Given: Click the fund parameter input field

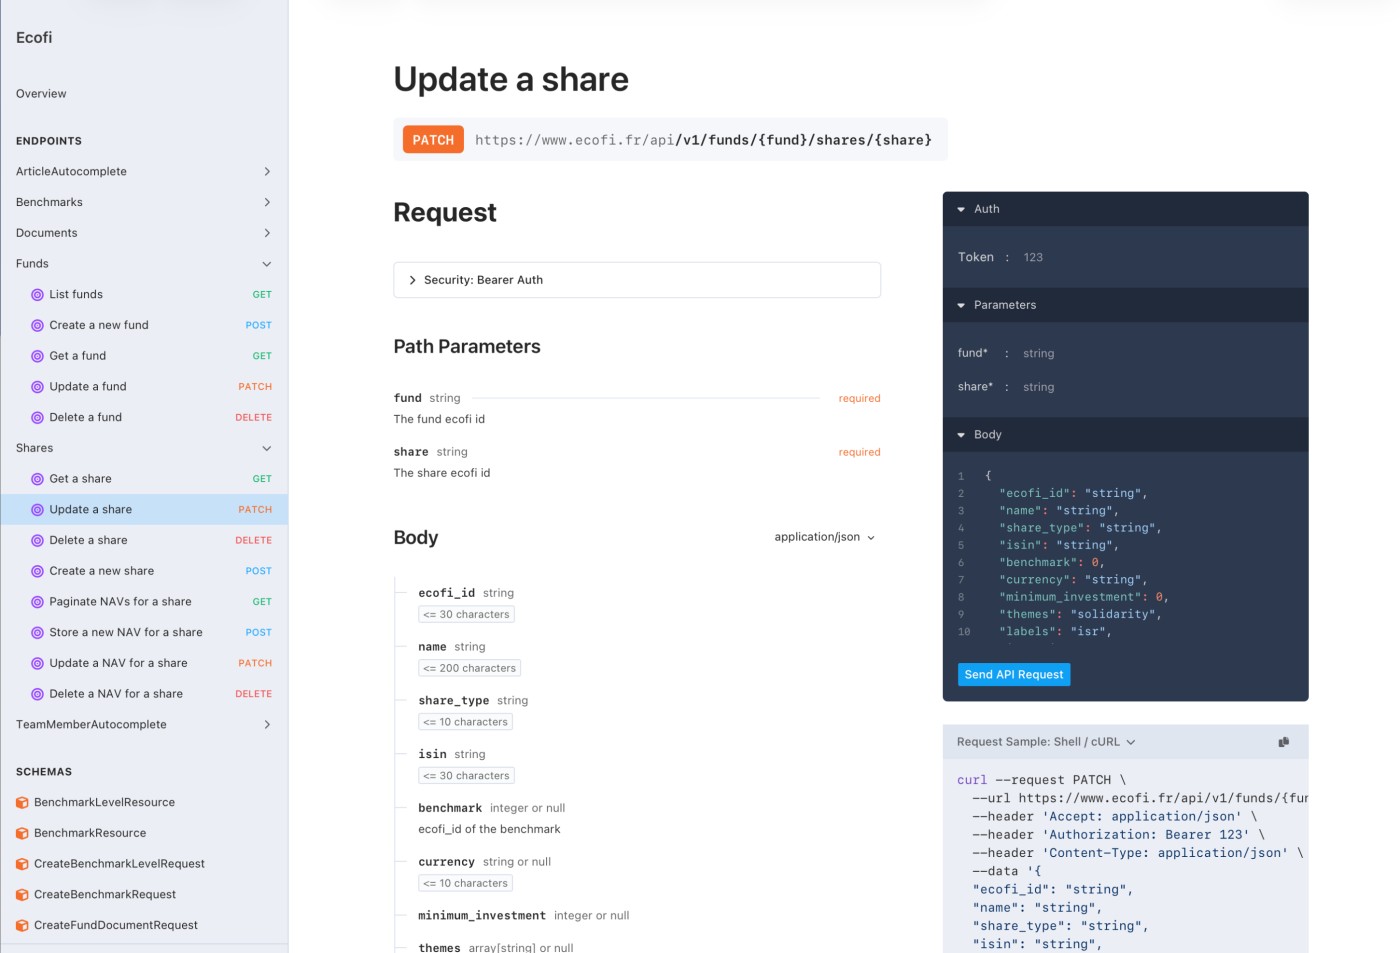Looking at the screenshot, I should pos(1150,354).
